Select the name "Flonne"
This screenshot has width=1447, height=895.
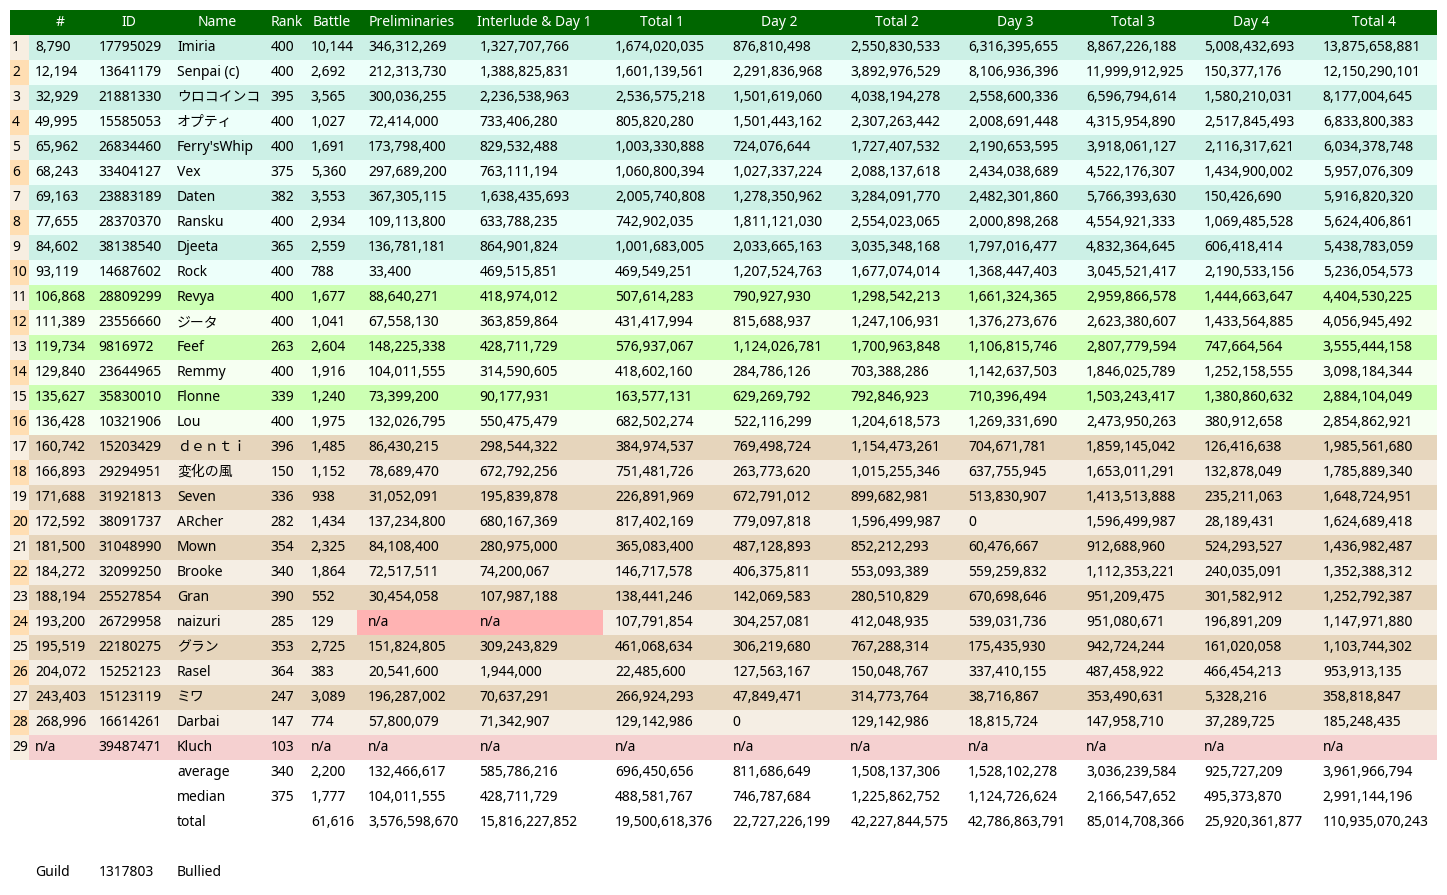coord(198,396)
